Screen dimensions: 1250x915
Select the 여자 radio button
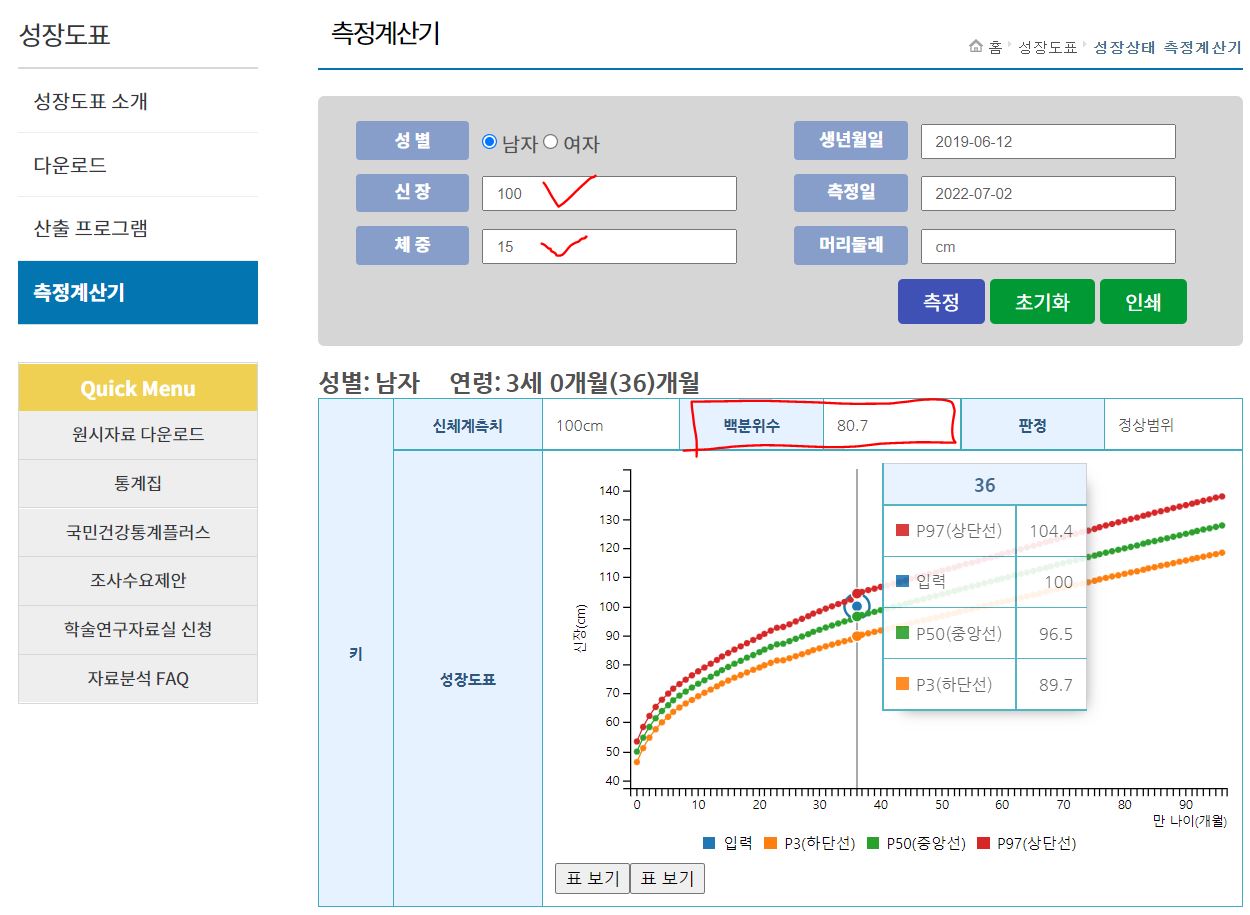point(551,141)
